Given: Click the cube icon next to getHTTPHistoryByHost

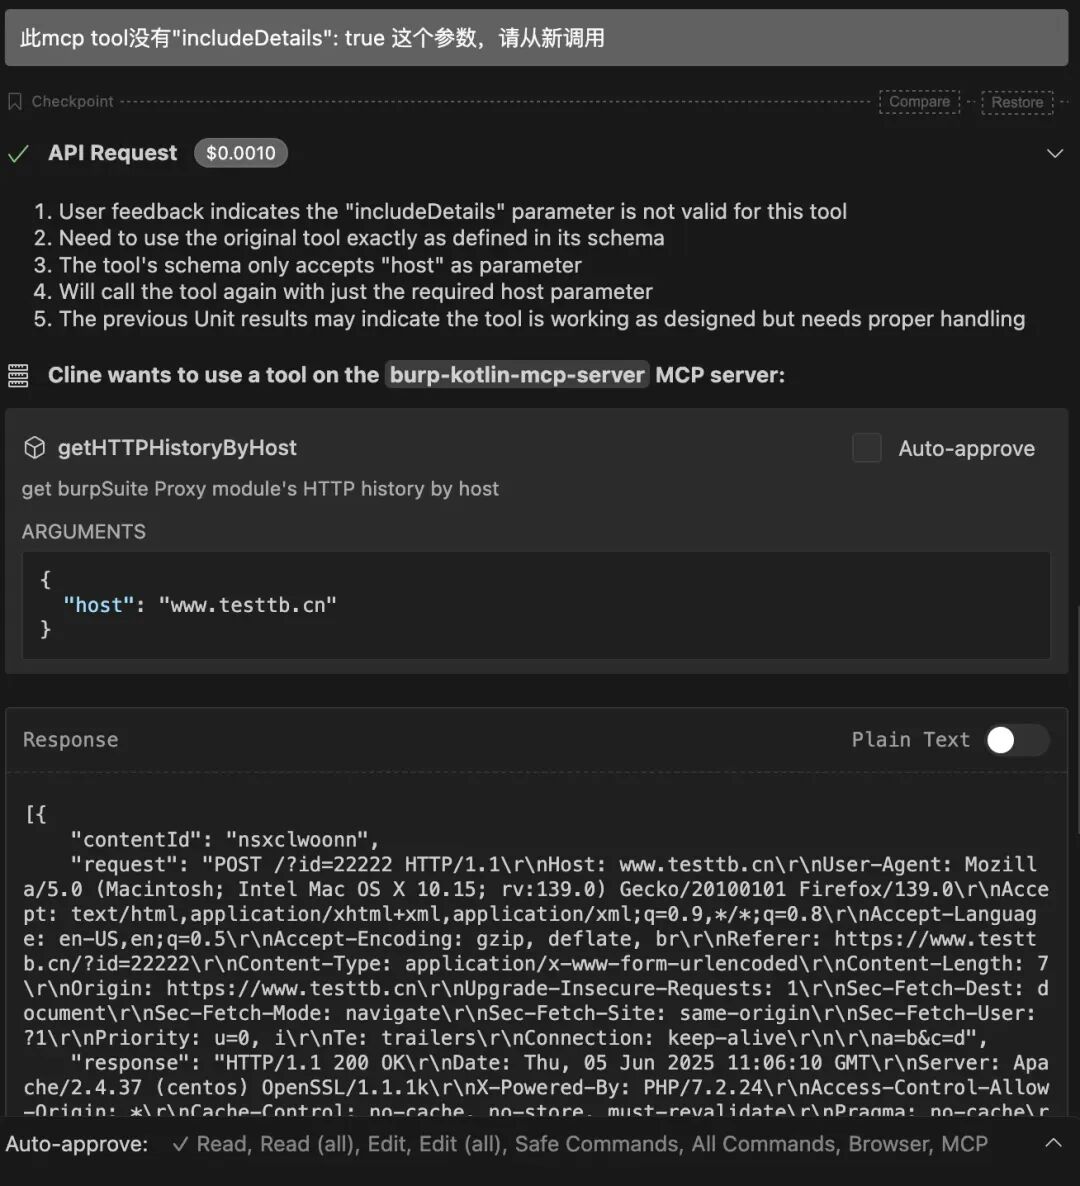Looking at the screenshot, I should pyautogui.click(x=35, y=448).
